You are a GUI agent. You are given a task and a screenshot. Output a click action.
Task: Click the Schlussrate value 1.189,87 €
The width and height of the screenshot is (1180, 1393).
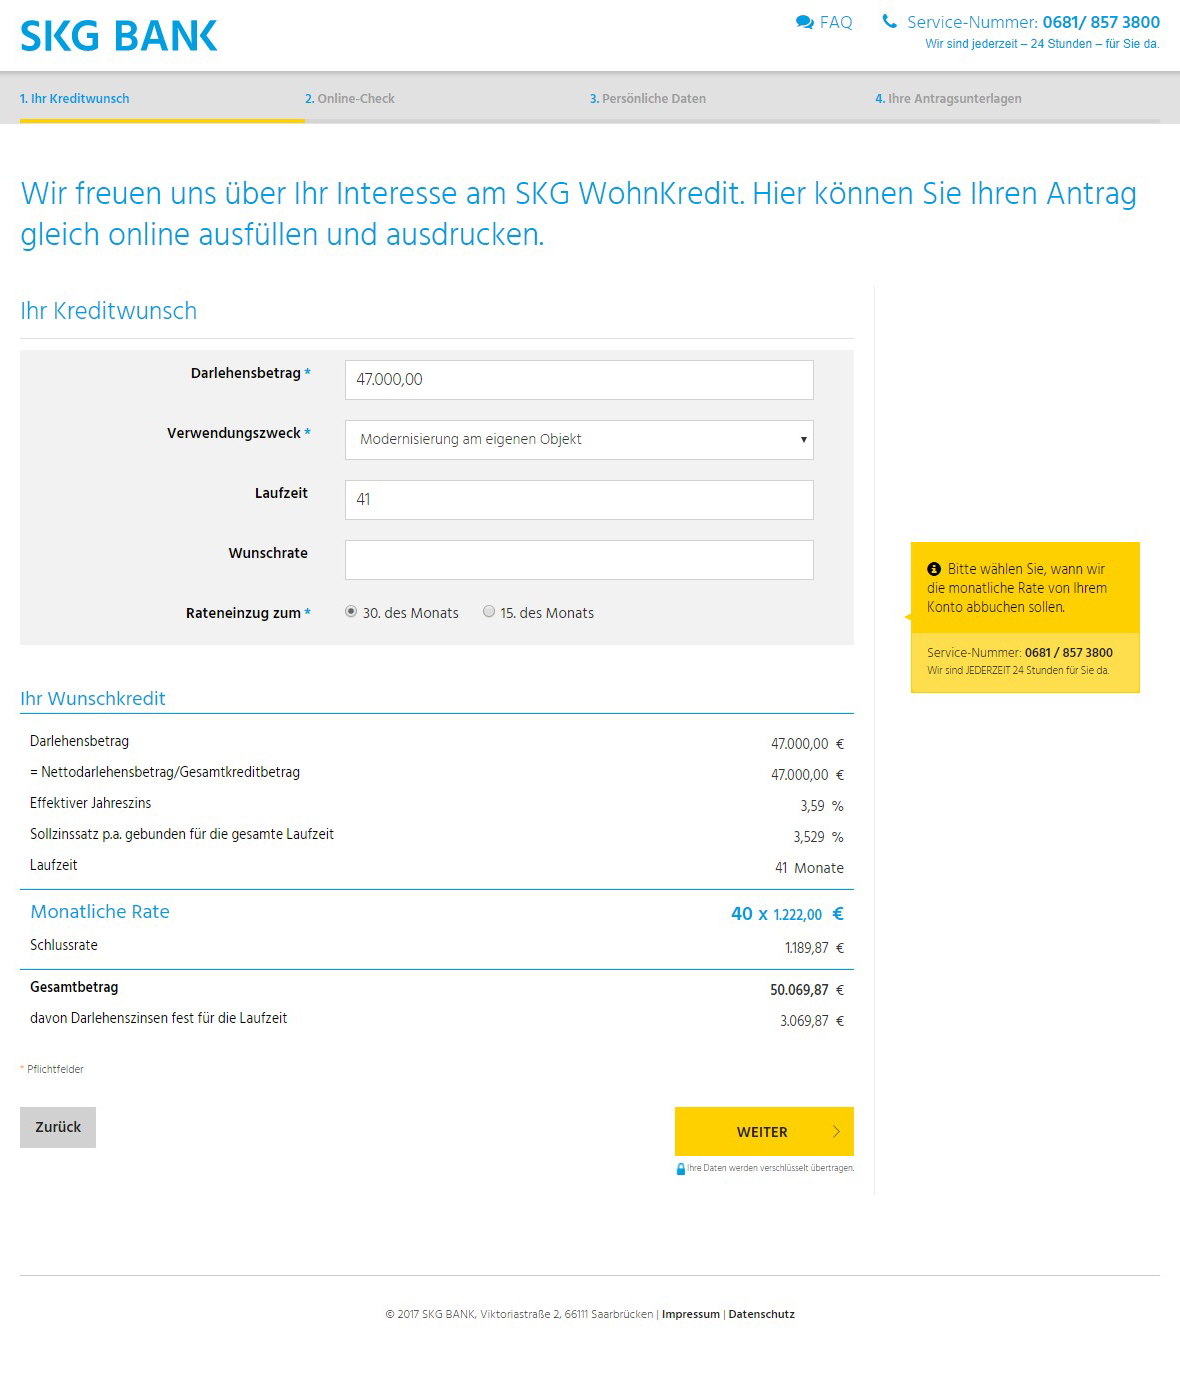pos(814,948)
